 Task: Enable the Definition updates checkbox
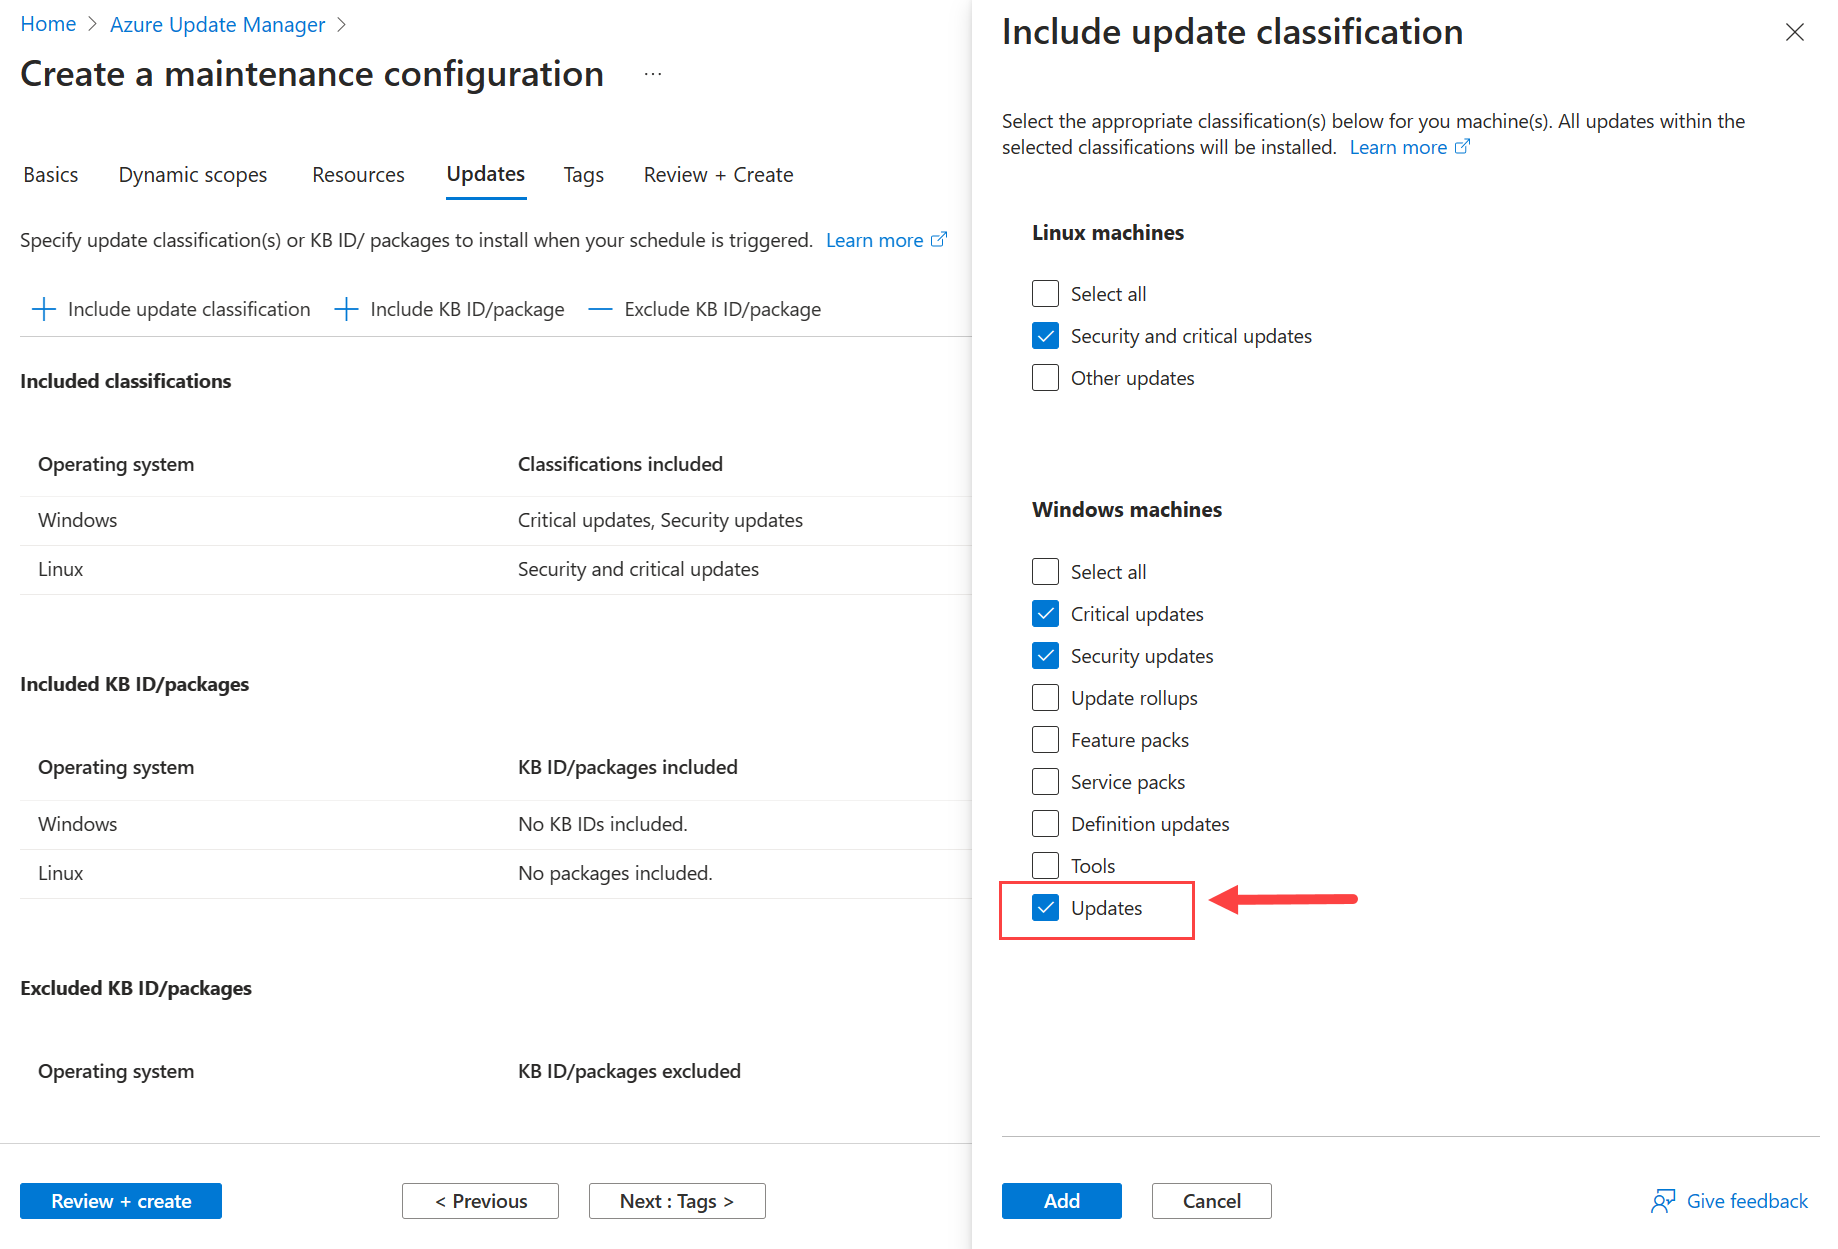[1045, 823]
